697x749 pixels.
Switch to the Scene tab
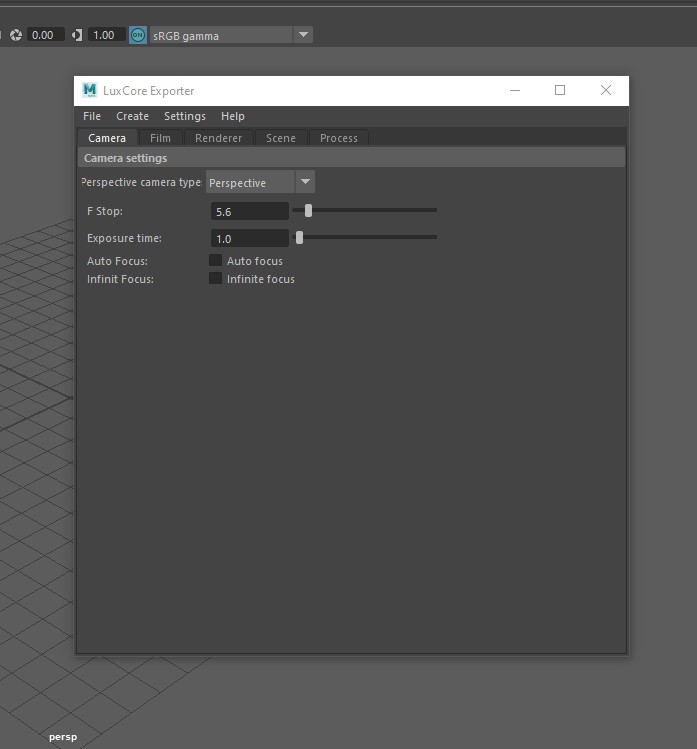point(281,138)
